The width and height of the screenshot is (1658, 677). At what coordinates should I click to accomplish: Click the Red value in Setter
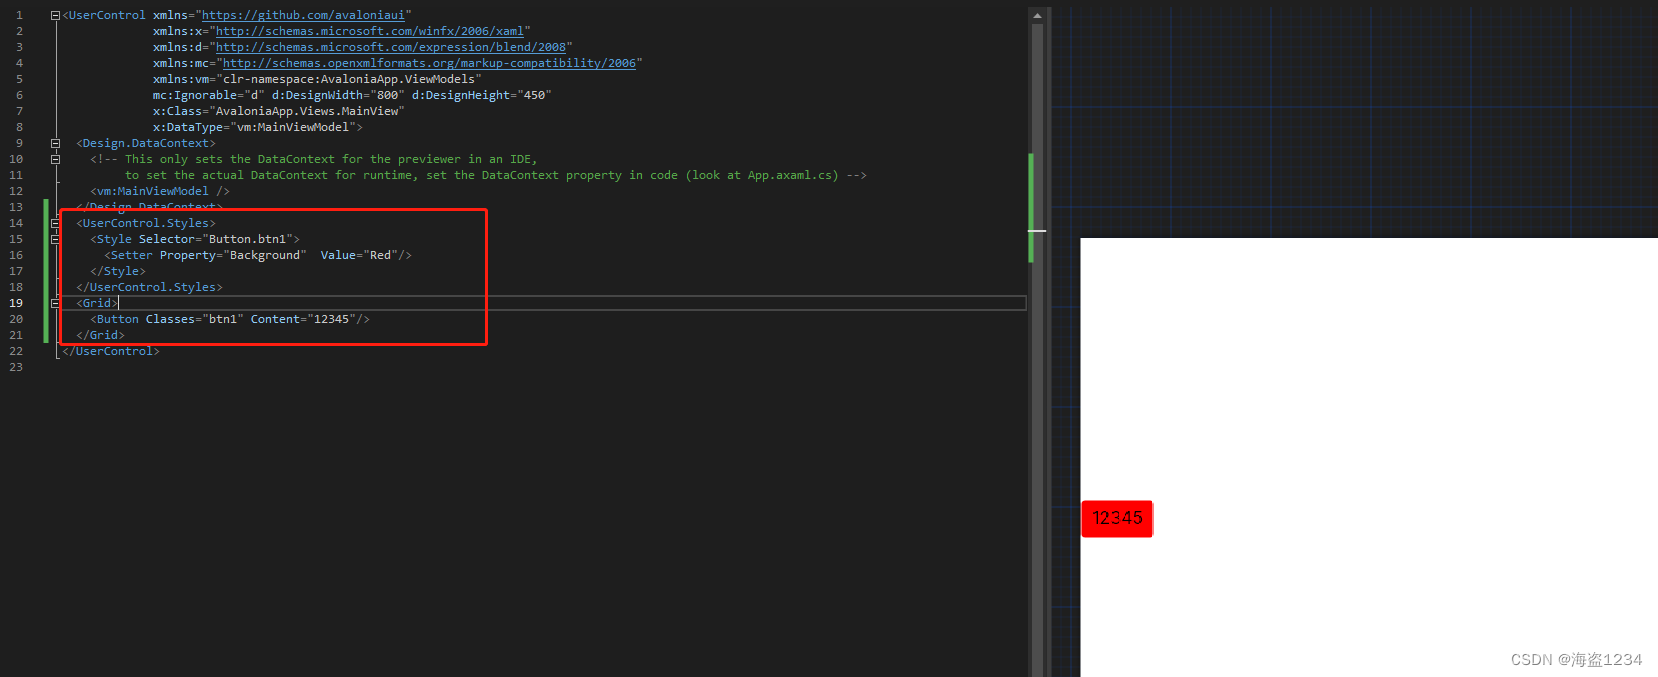point(380,255)
